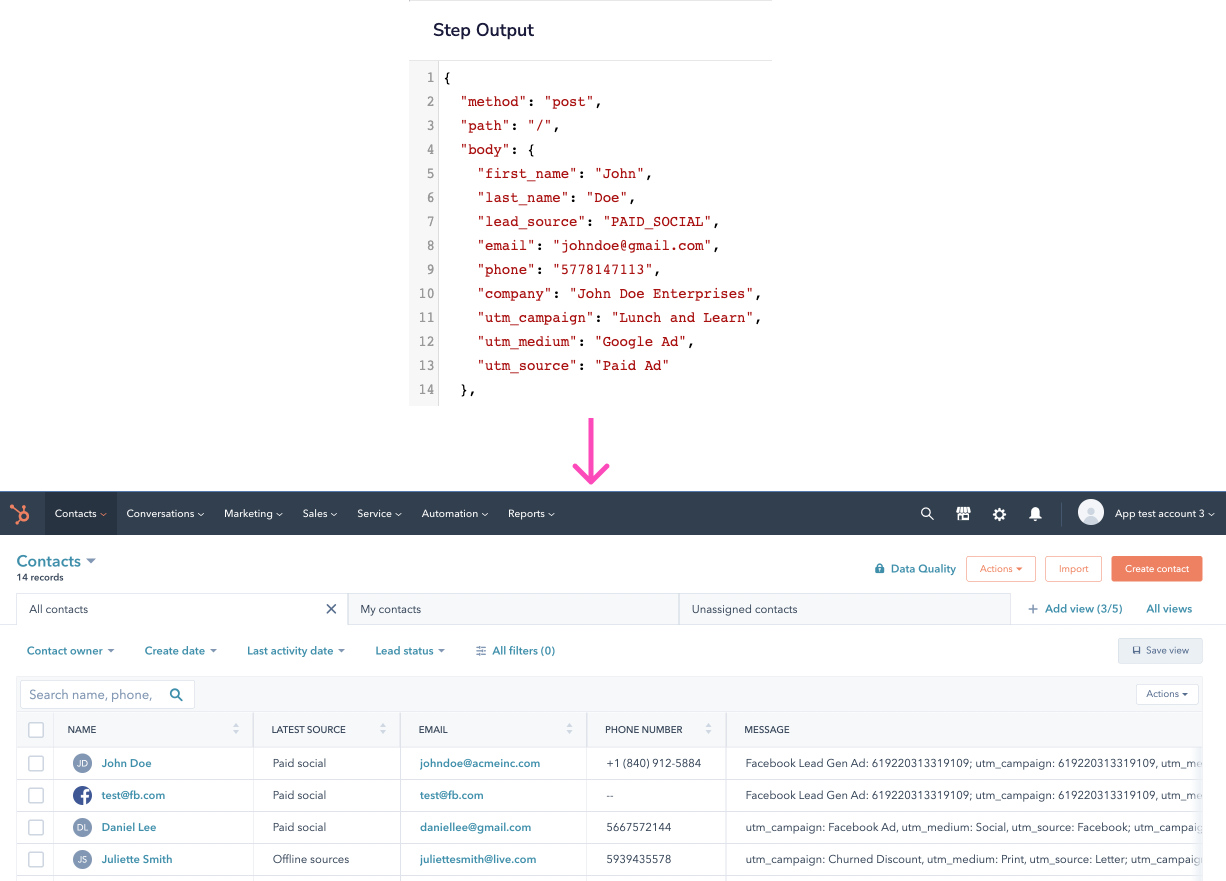Click the Create contact button
This screenshot has width=1226, height=881.
(x=1156, y=569)
